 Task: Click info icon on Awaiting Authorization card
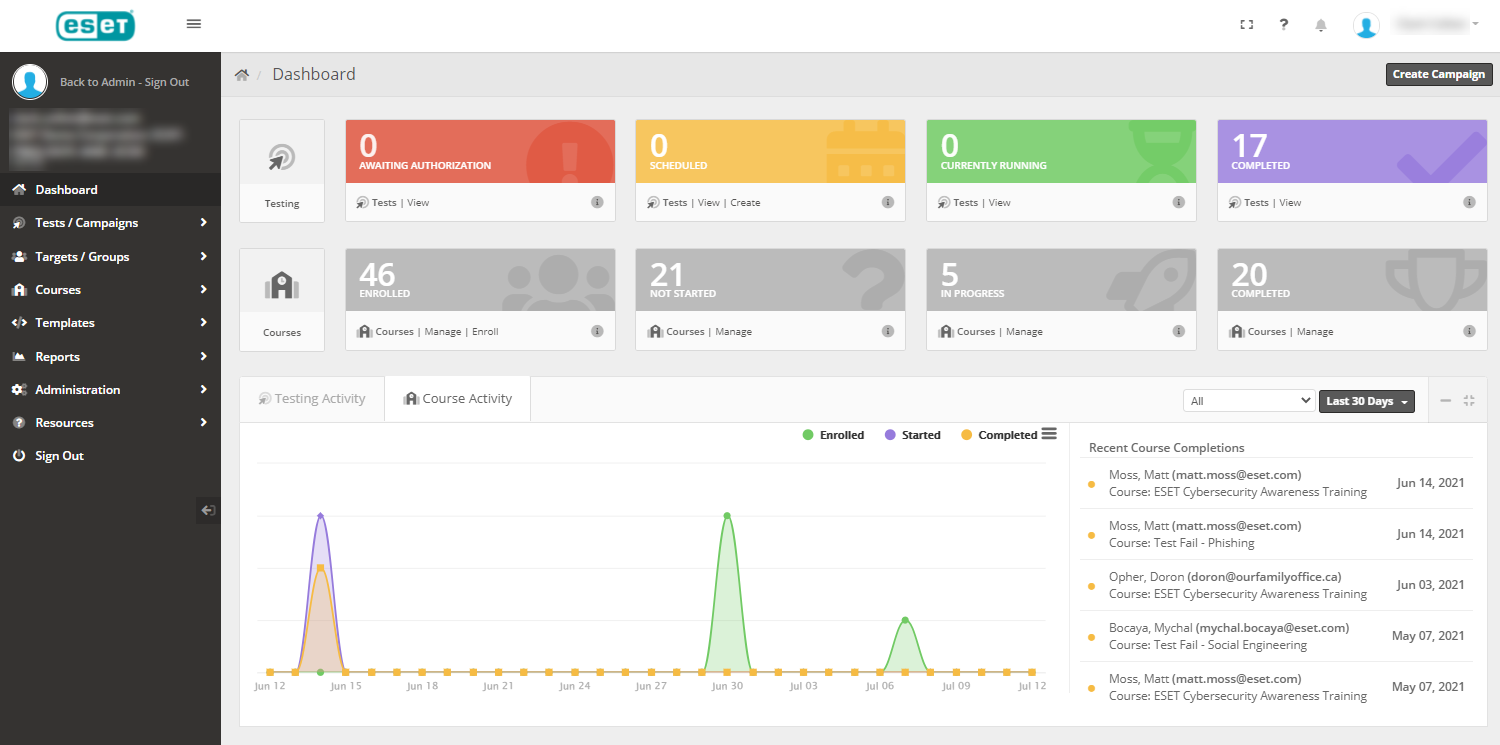(597, 202)
